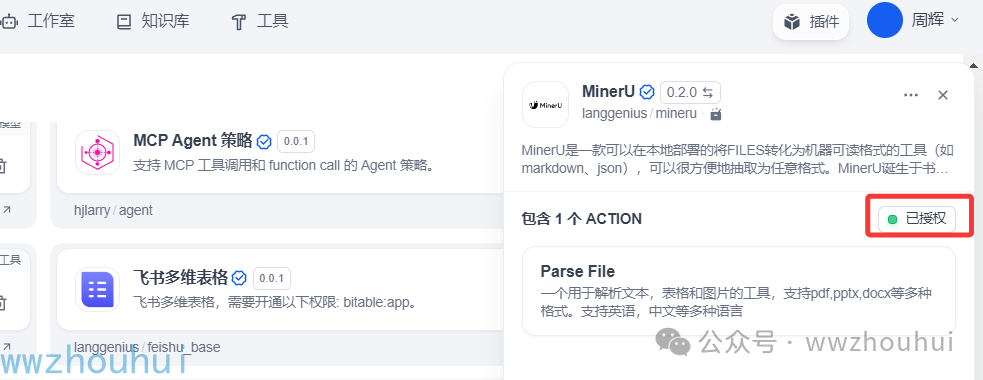Click the 飞书多维表格 plugin logo
This screenshot has height=380, width=983.
[97, 289]
